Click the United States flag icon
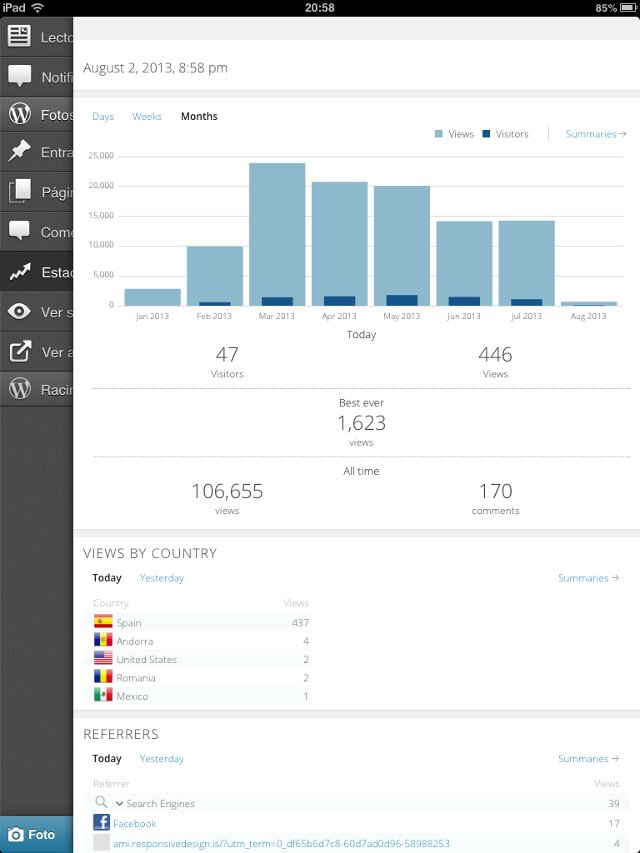The image size is (640, 853). (x=103, y=658)
